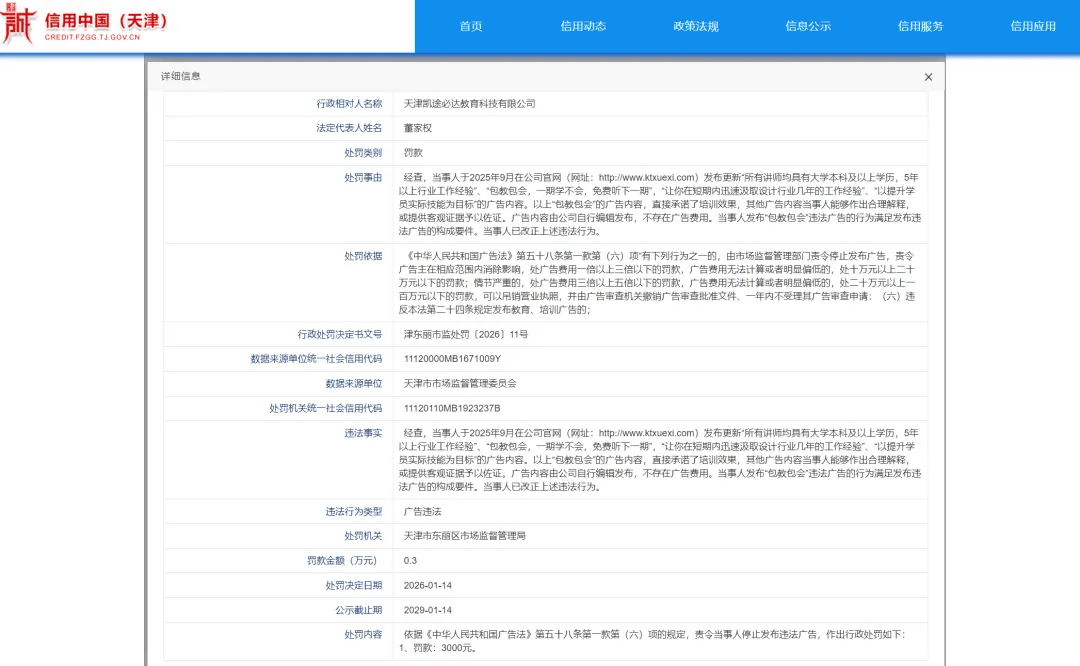1080x666 pixels.
Task: Click the legal representative name 董家权
Action: coord(417,128)
